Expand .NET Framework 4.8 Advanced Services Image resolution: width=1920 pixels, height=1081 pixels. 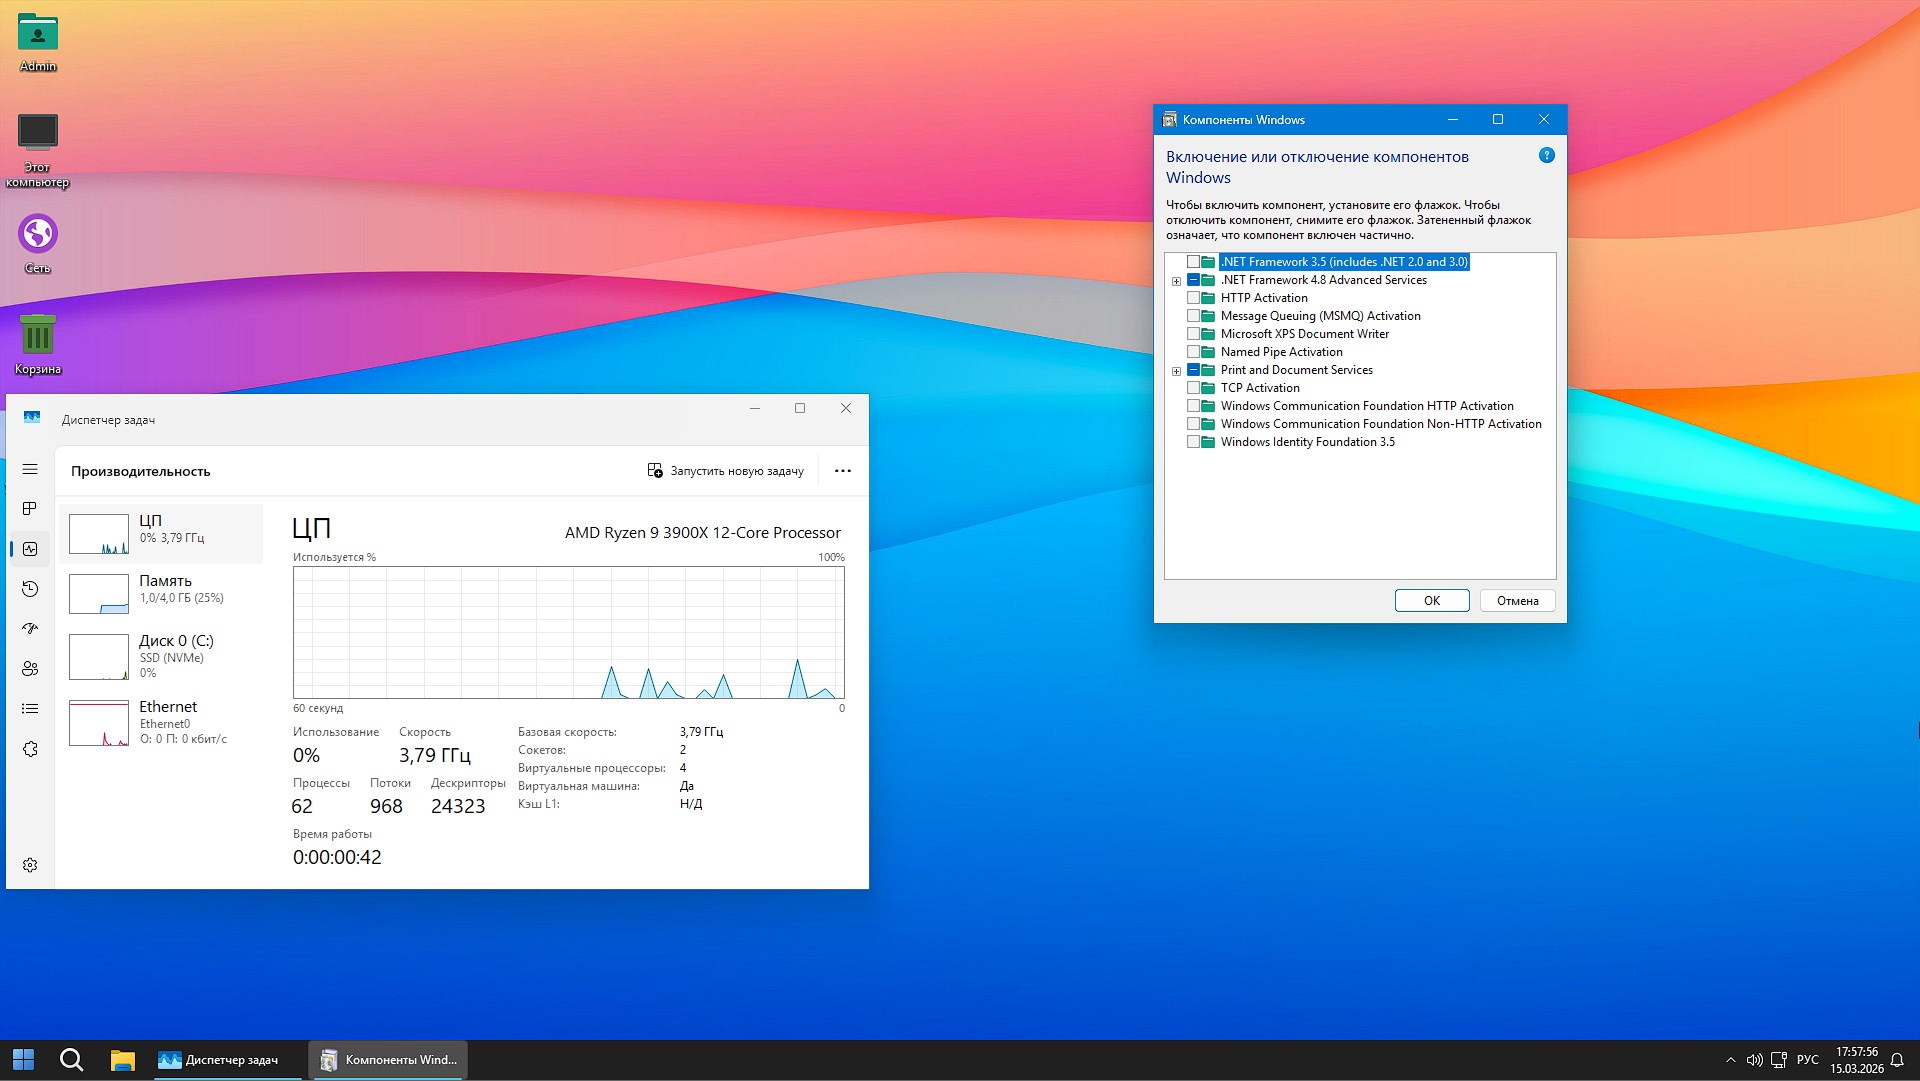(x=1176, y=280)
